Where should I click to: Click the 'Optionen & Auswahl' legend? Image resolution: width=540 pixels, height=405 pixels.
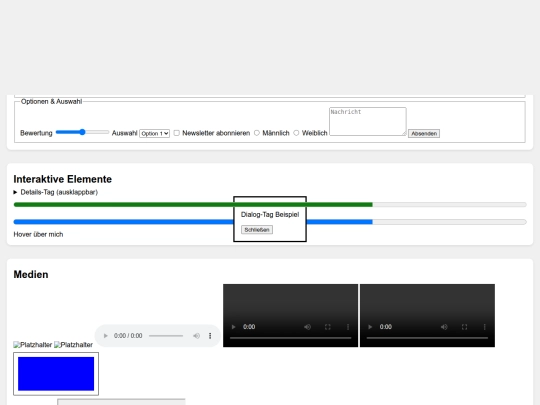click(52, 102)
